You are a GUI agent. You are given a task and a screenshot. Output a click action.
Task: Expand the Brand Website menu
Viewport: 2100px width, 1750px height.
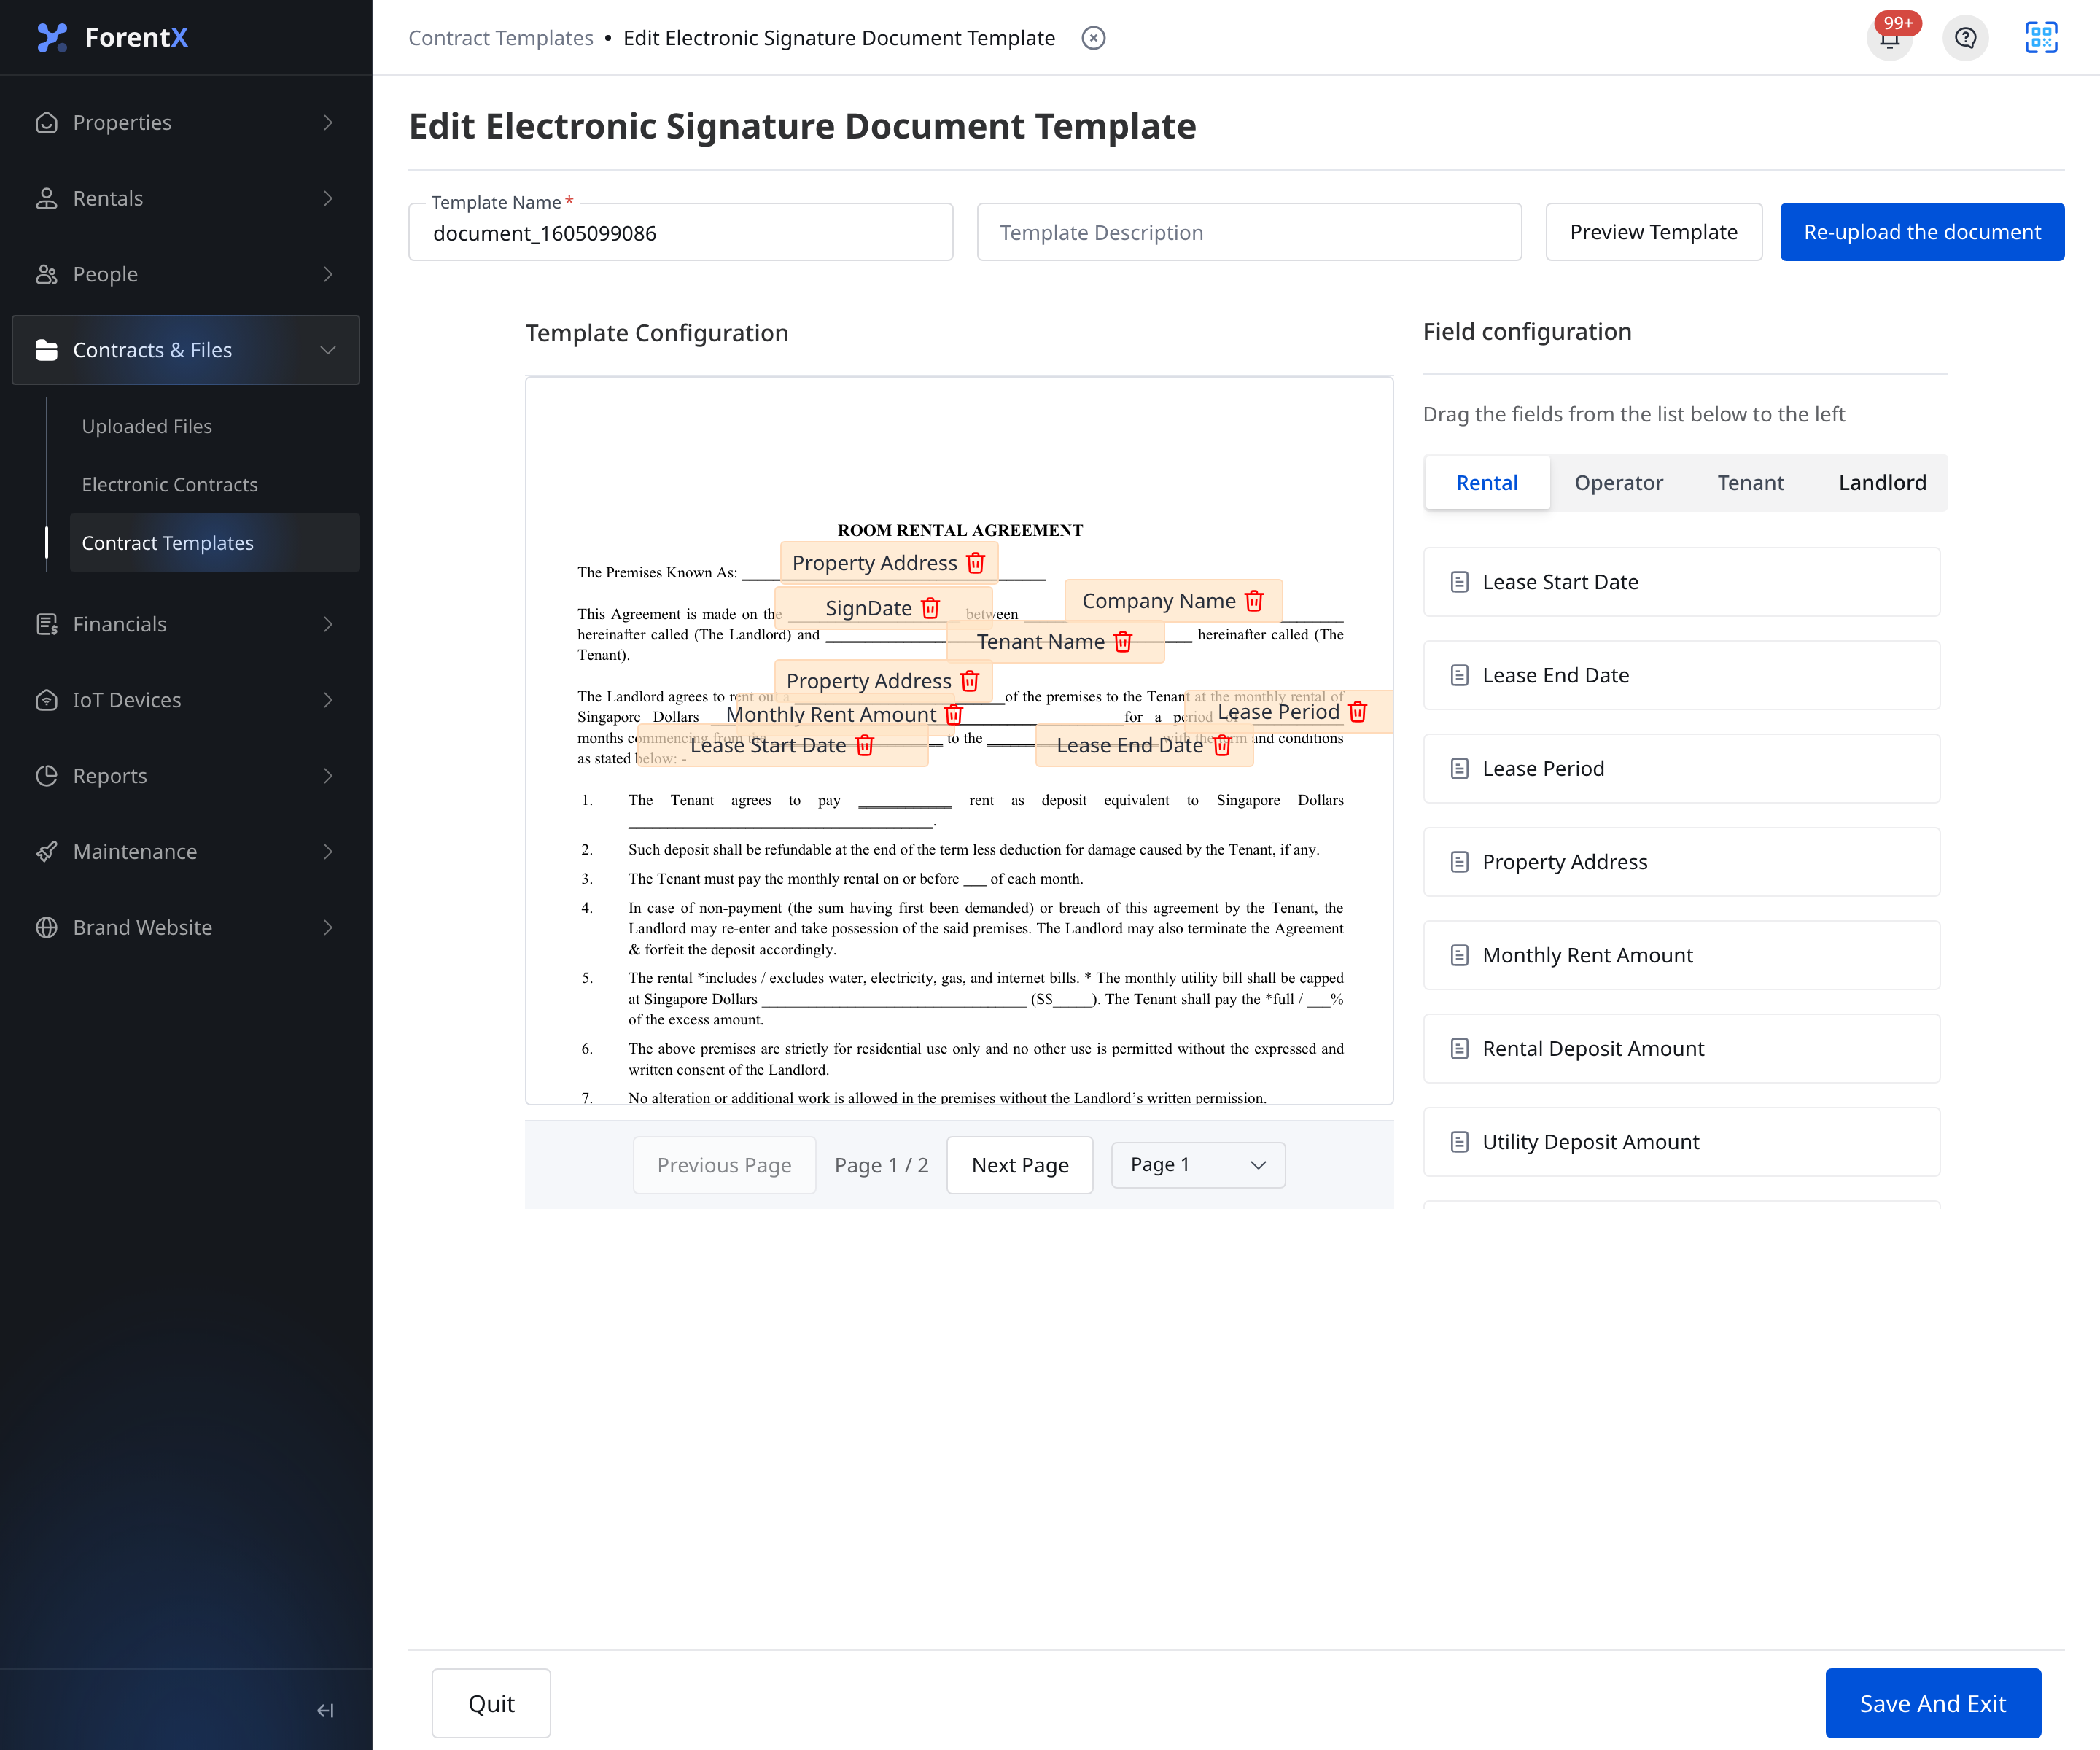(x=186, y=928)
